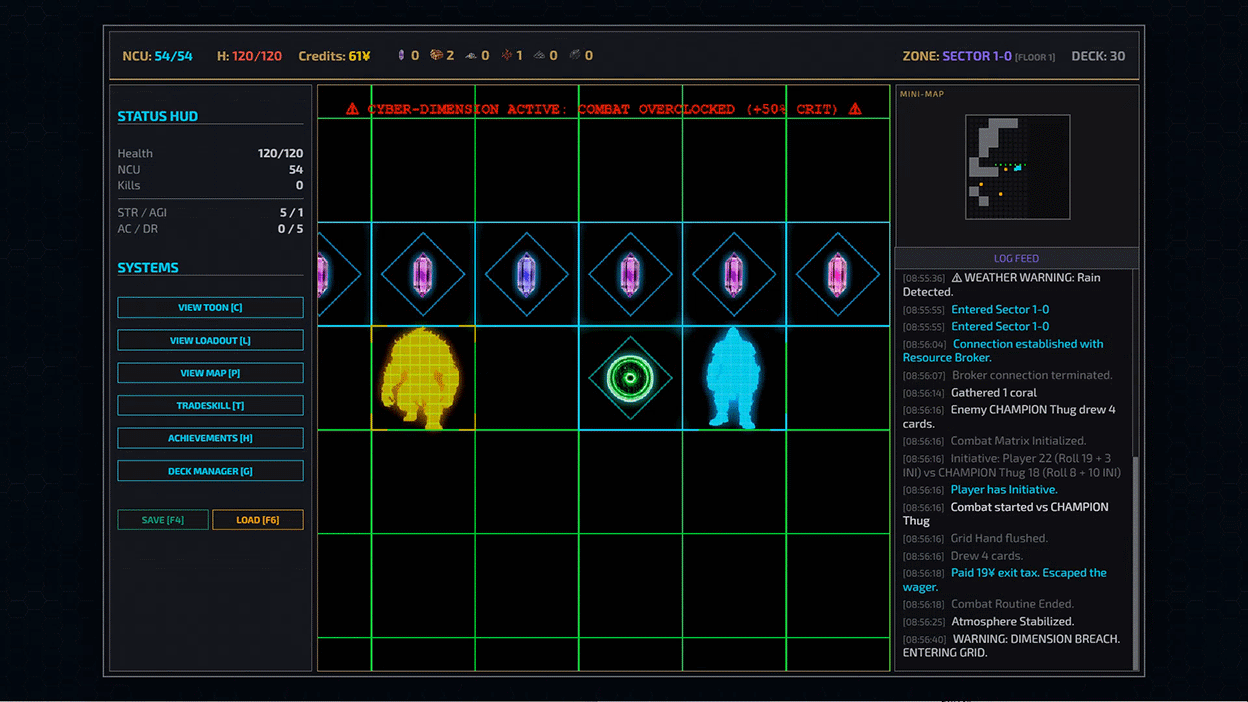This screenshot has height=702, width=1248.
Task: Click the MINI-MAP label
Action: 922,94
